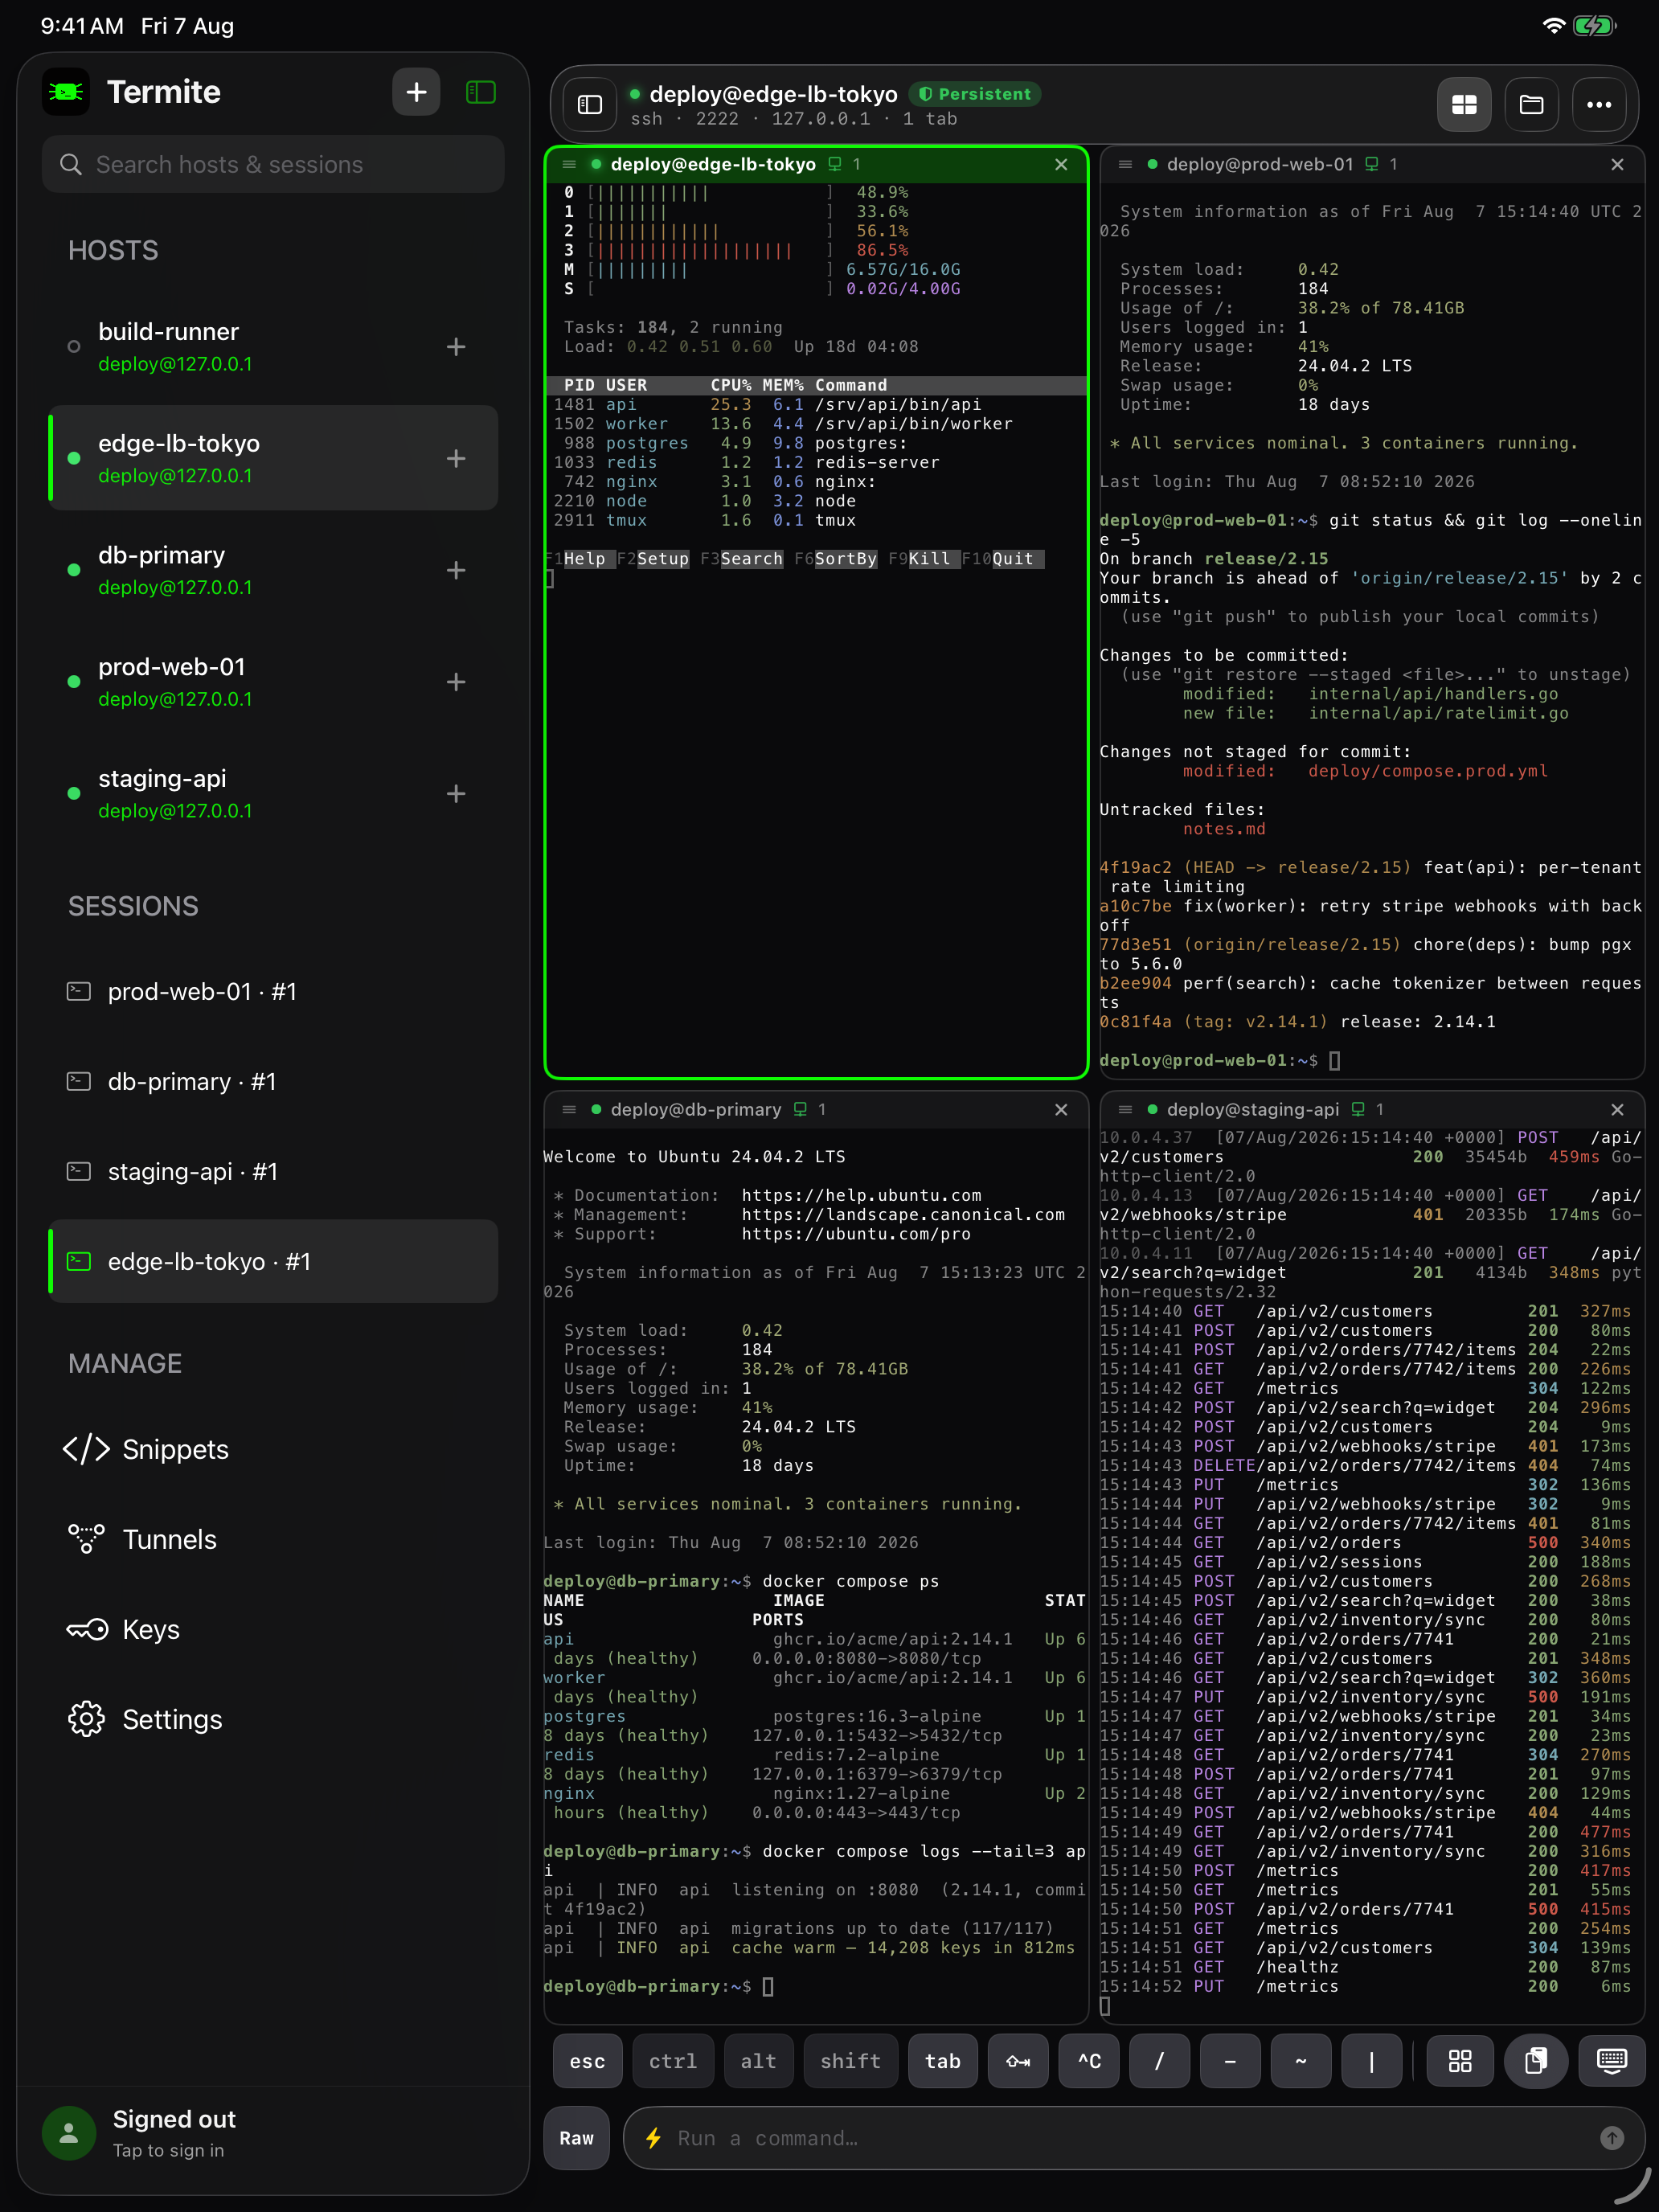Open the file browser folder icon
Viewport: 1659px width, 2212px height.
click(x=1531, y=104)
